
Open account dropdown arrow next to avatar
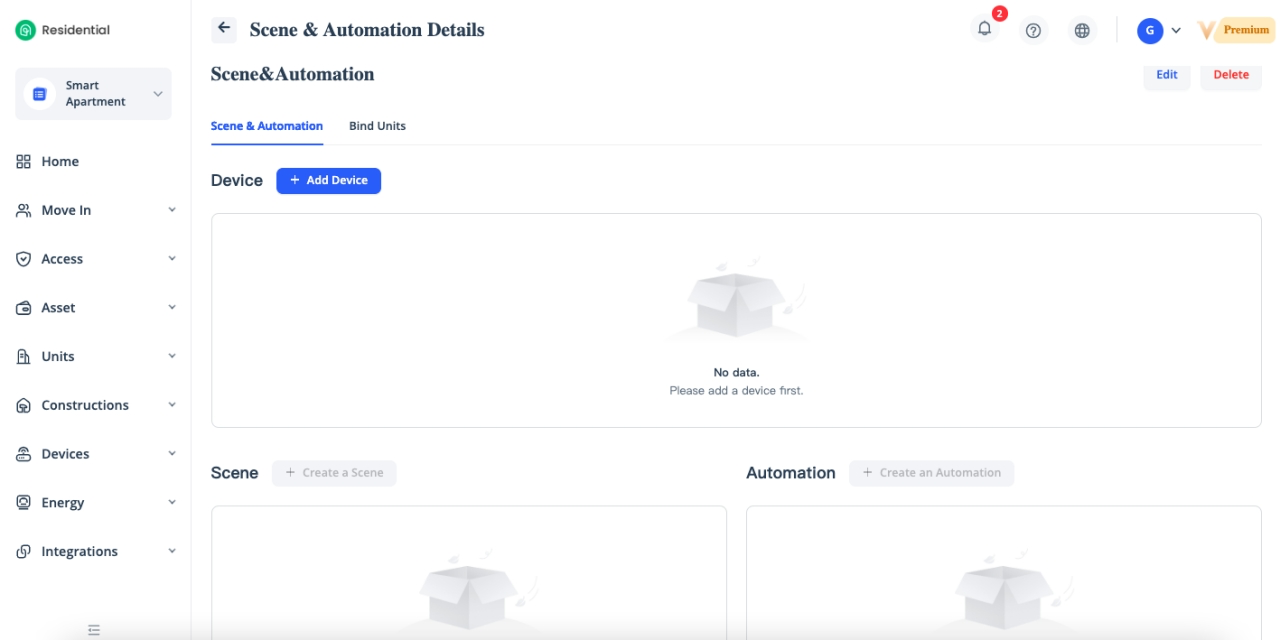pyautogui.click(x=1176, y=30)
